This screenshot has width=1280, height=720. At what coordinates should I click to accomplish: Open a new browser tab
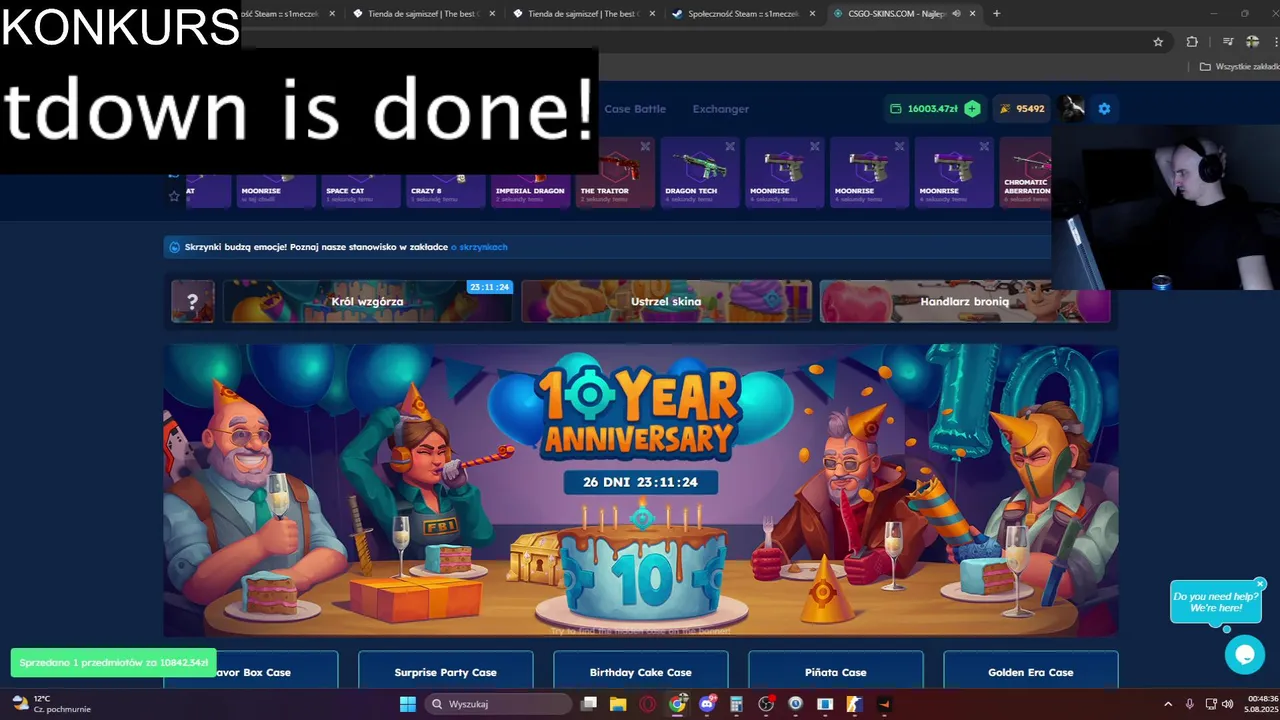click(996, 14)
